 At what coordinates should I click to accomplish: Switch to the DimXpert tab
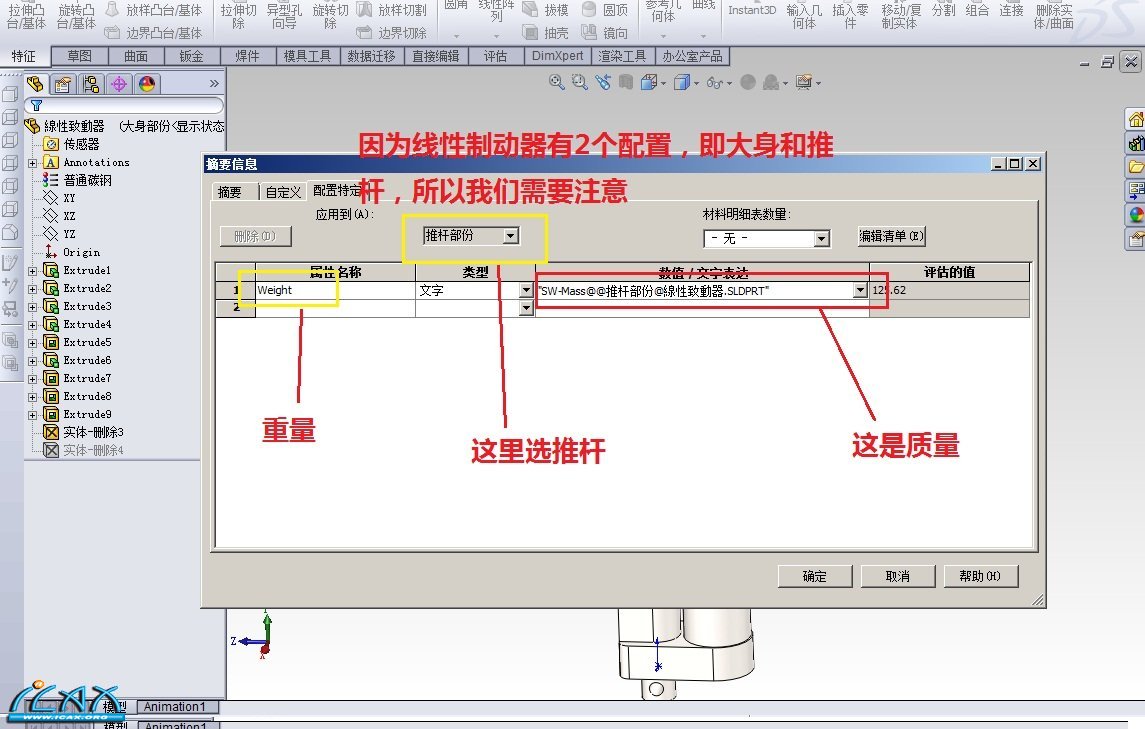tap(558, 56)
